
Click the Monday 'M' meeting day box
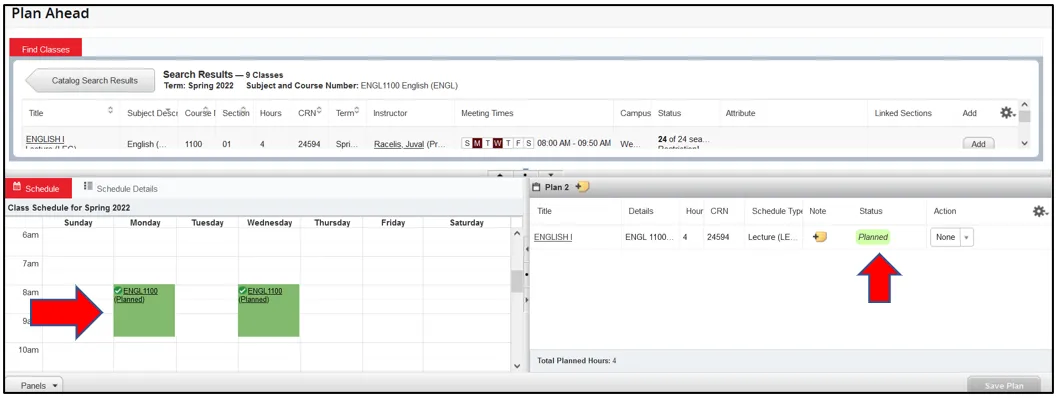click(477, 143)
